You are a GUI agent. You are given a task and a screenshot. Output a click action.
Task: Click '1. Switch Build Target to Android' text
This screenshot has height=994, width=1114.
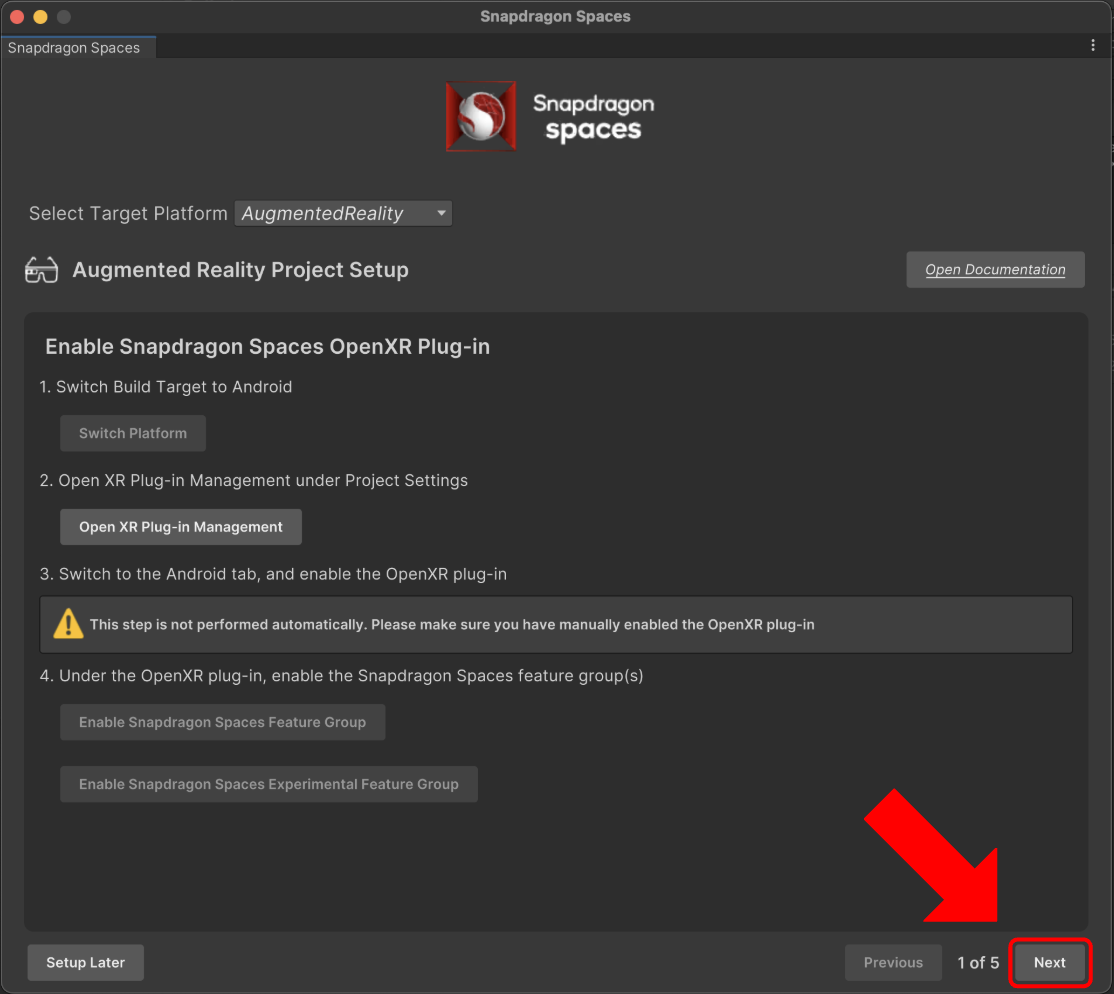(166, 387)
